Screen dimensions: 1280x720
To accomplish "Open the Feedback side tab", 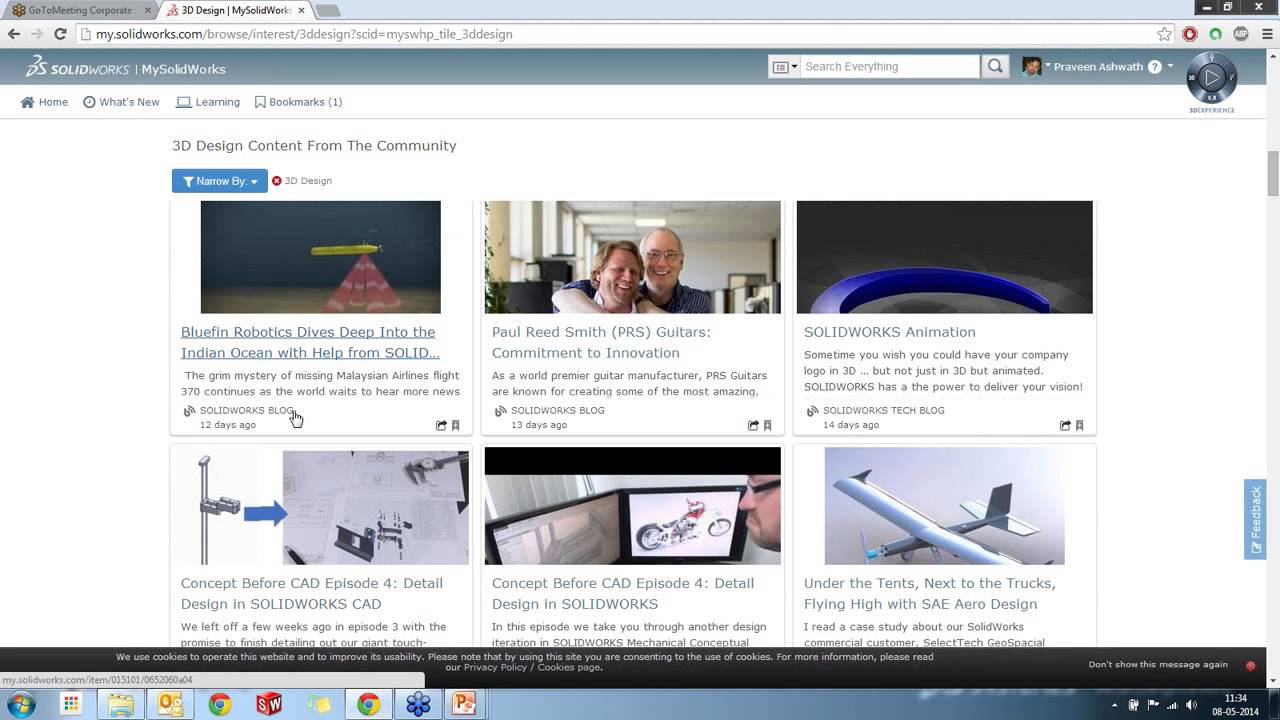I will click(x=1255, y=520).
